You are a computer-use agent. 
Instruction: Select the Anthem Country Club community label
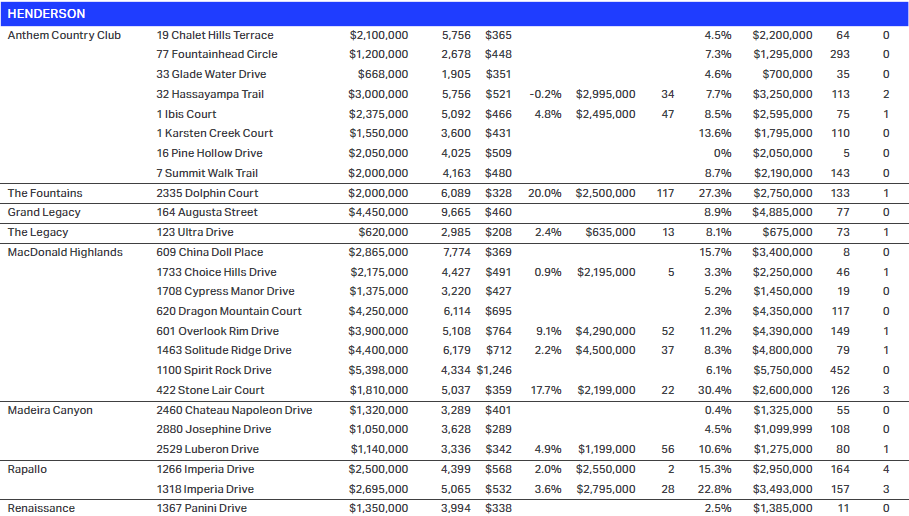click(x=64, y=35)
